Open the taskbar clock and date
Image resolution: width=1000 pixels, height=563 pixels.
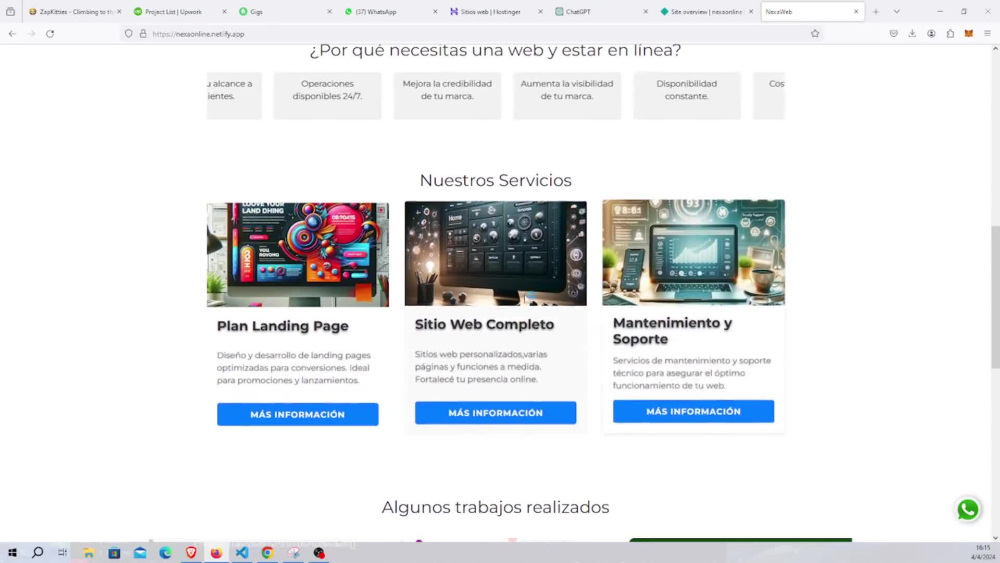pyautogui.click(x=983, y=553)
